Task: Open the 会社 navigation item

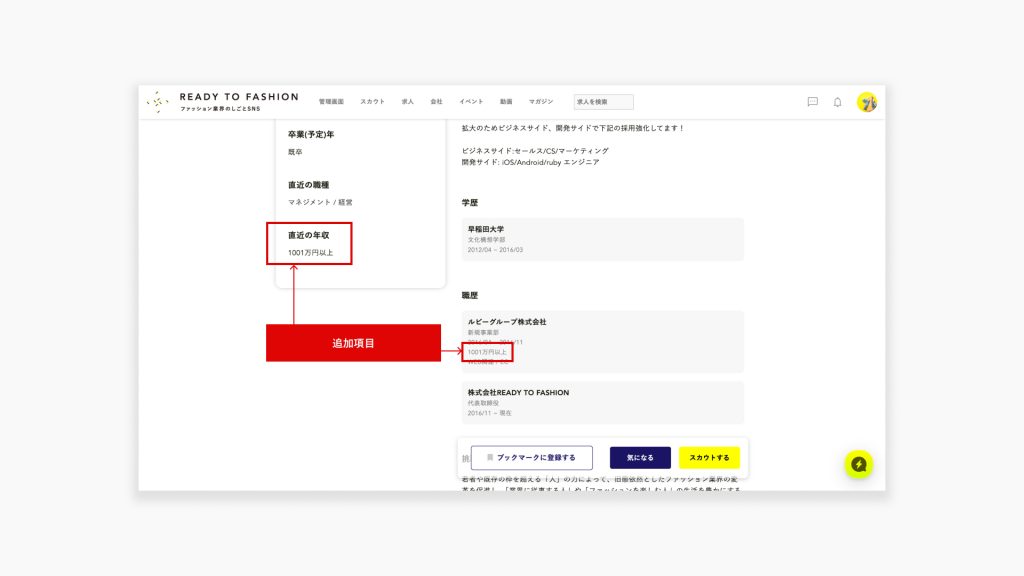Action: click(436, 102)
